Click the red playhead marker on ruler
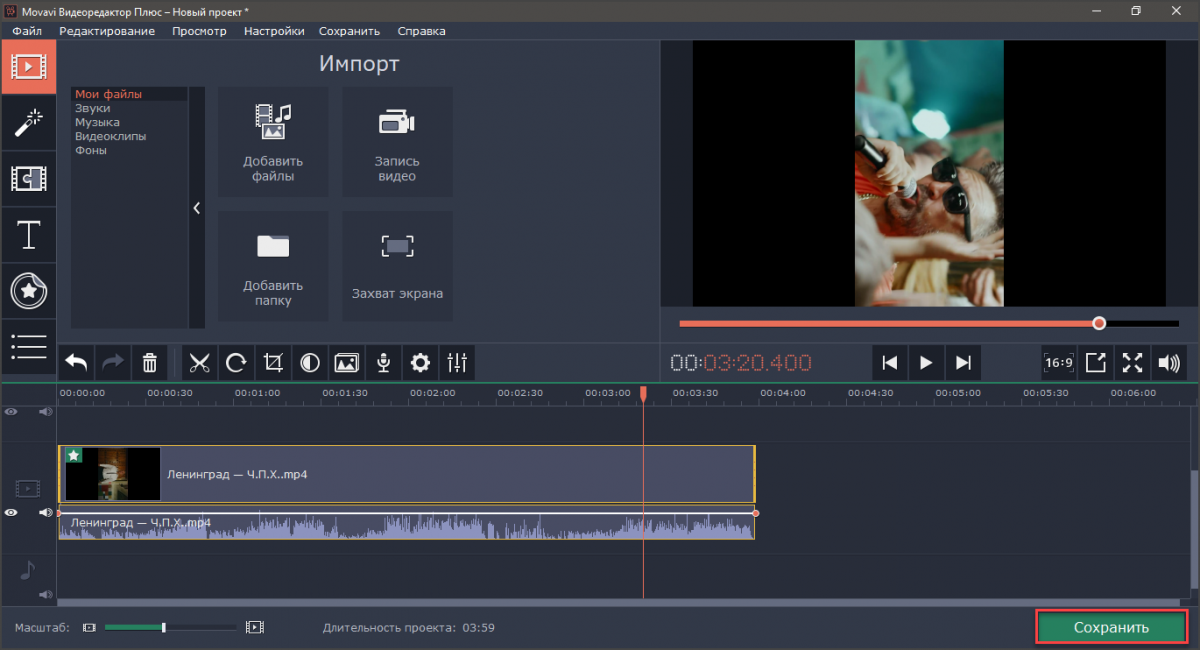The width and height of the screenshot is (1200, 650). coord(643,395)
